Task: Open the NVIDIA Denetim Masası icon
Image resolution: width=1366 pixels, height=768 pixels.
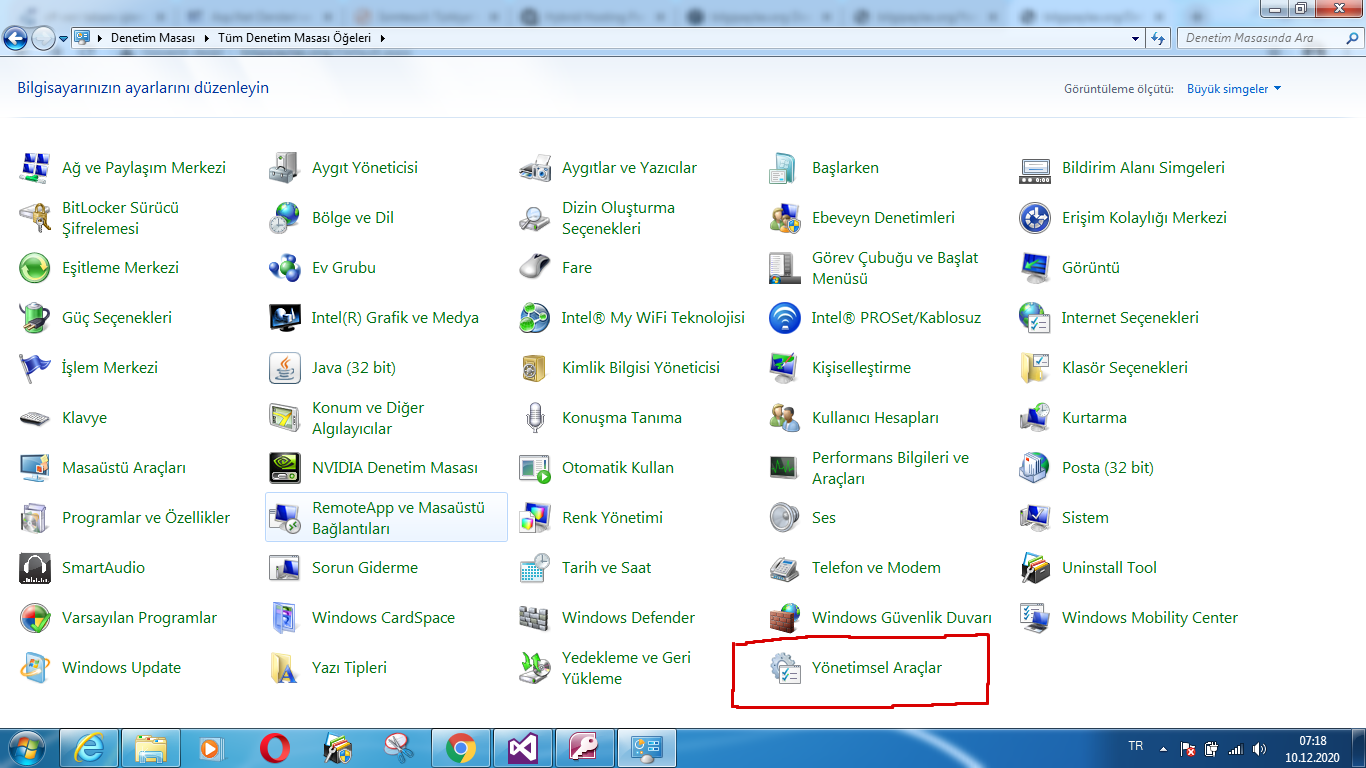Action: (x=285, y=468)
